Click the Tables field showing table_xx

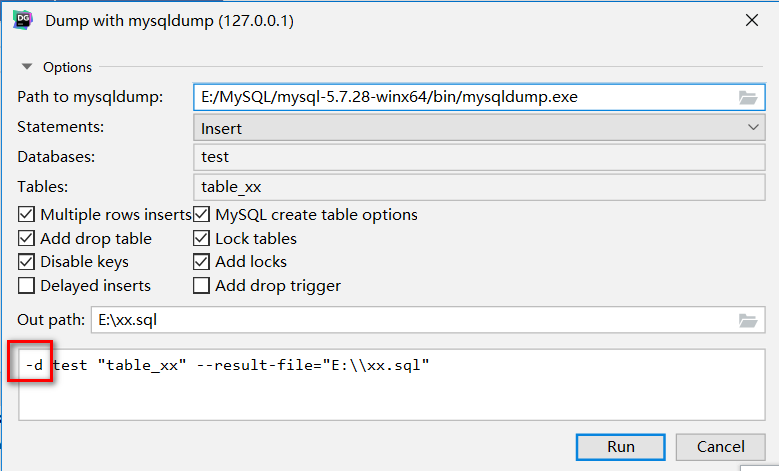pyautogui.click(x=478, y=186)
